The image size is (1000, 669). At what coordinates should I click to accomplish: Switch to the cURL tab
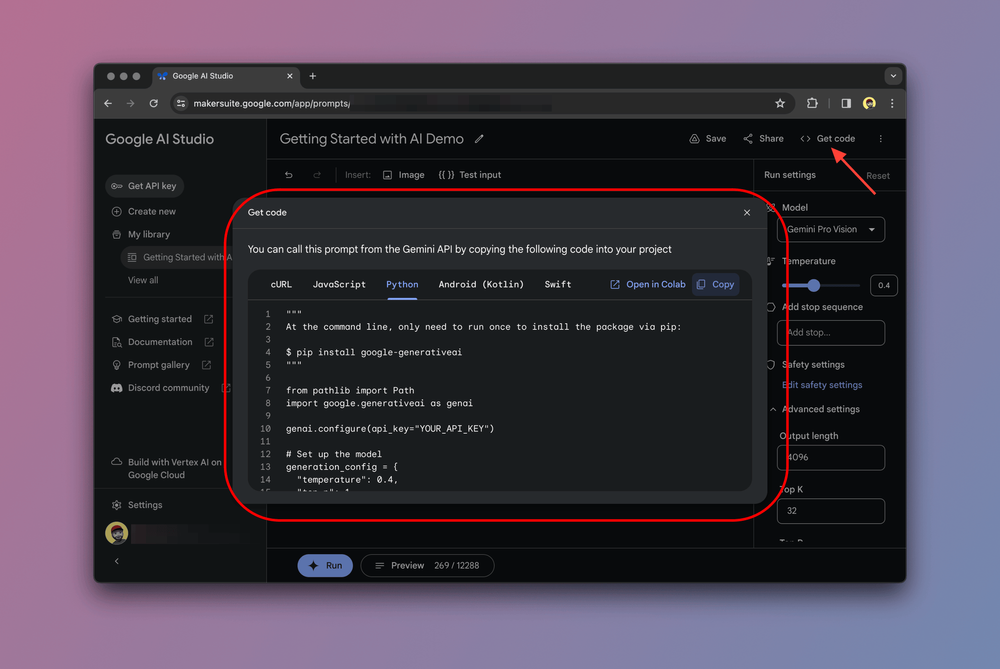click(281, 284)
